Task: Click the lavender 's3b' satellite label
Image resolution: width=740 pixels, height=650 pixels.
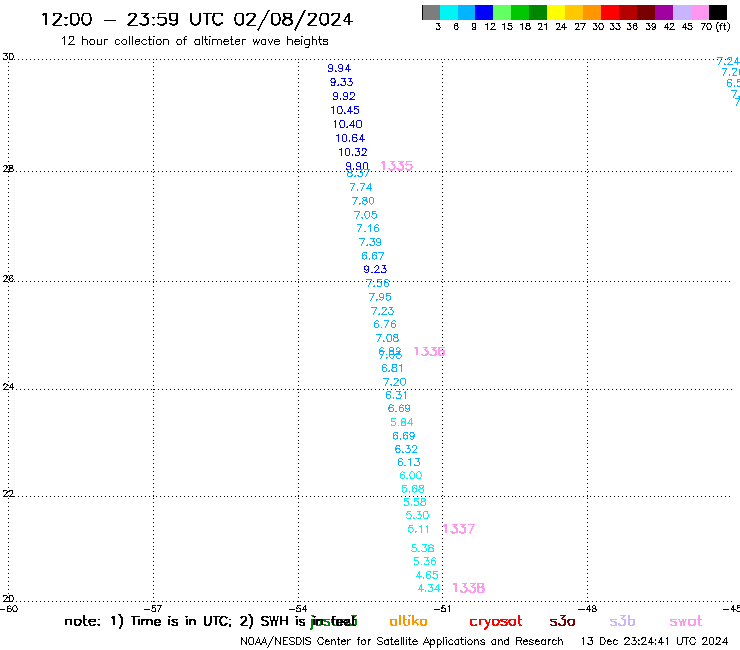Action: coord(622,621)
